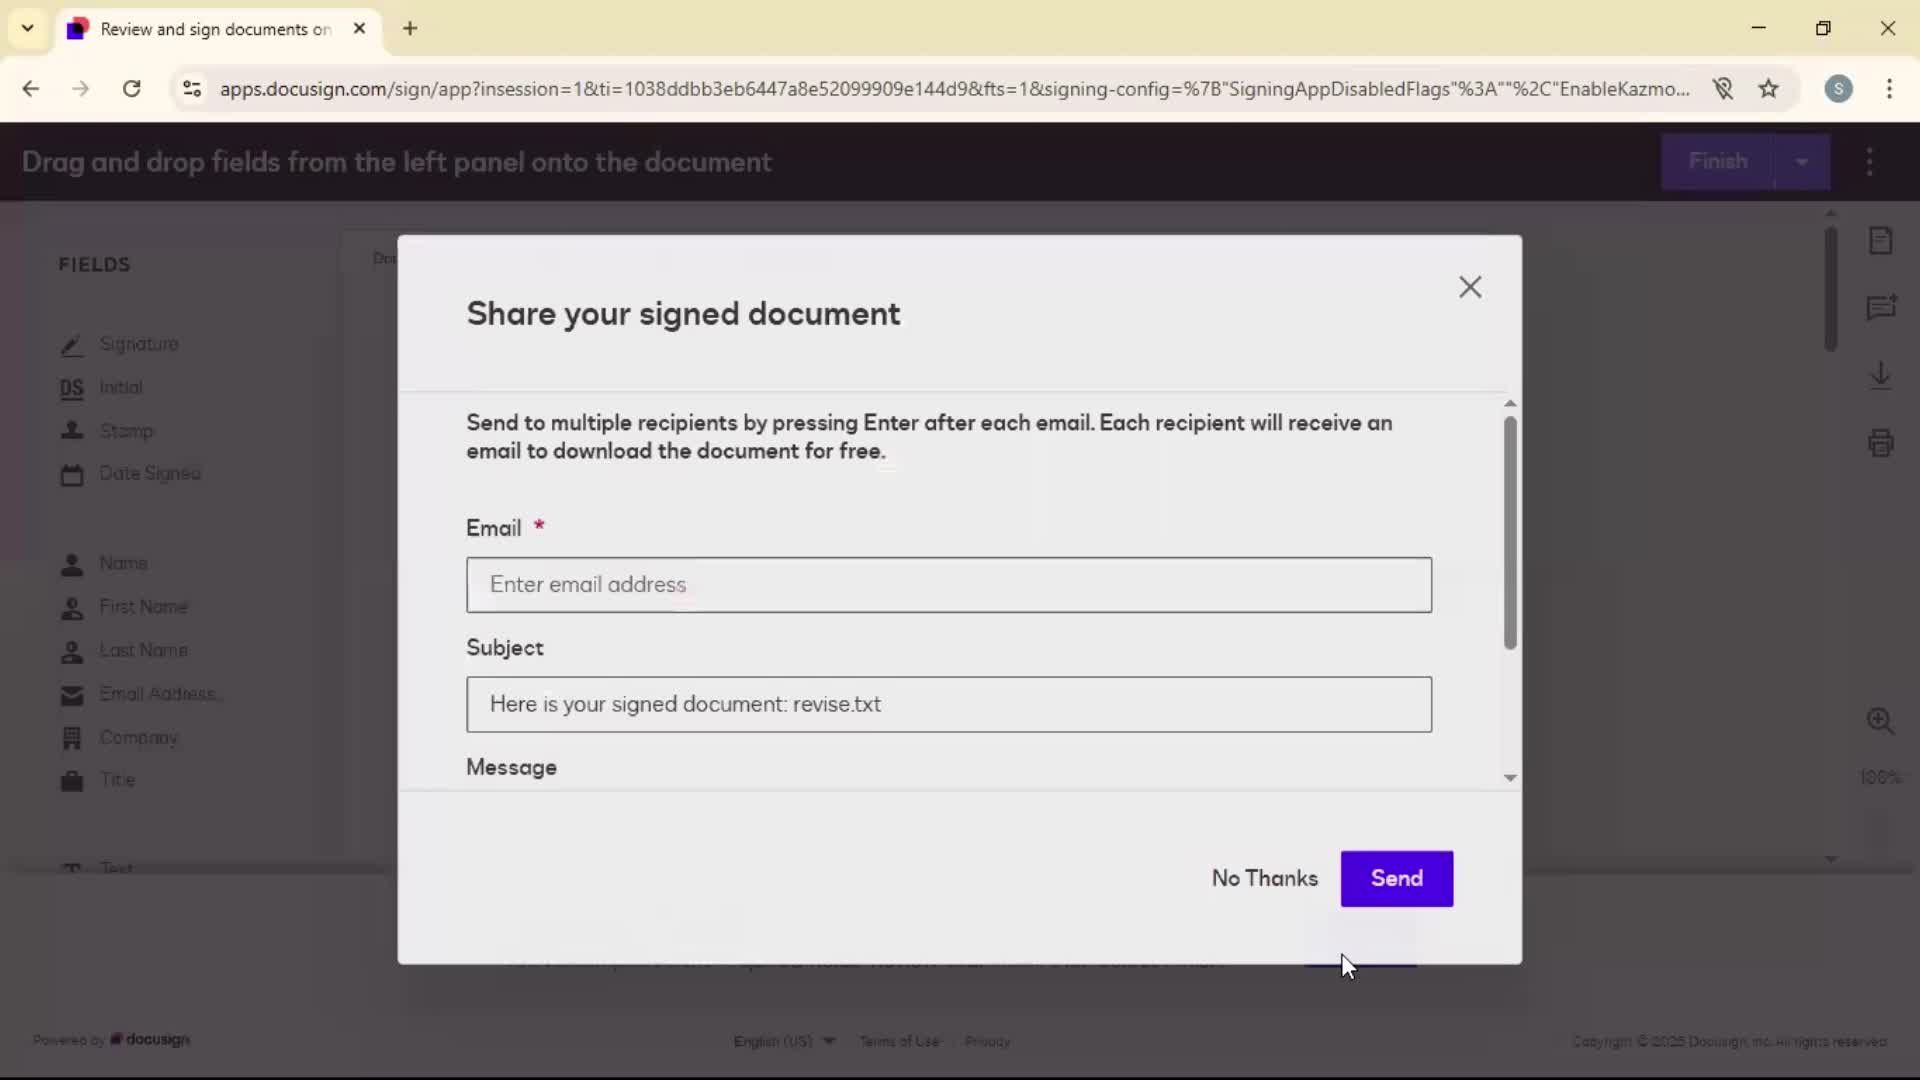Click the site information icon in address bar

click(x=192, y=89)
